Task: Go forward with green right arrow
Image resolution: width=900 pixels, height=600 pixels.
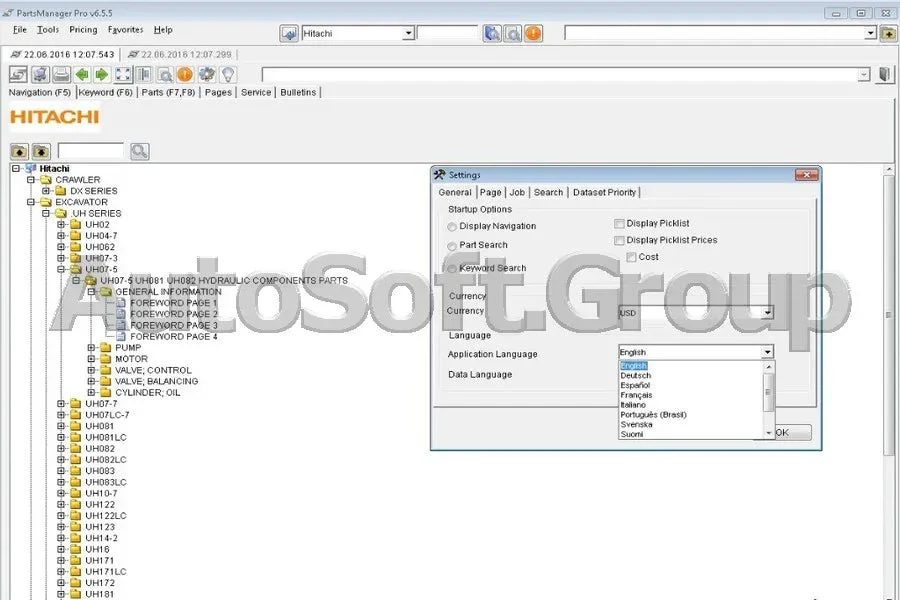Action: tap(102, 74)
